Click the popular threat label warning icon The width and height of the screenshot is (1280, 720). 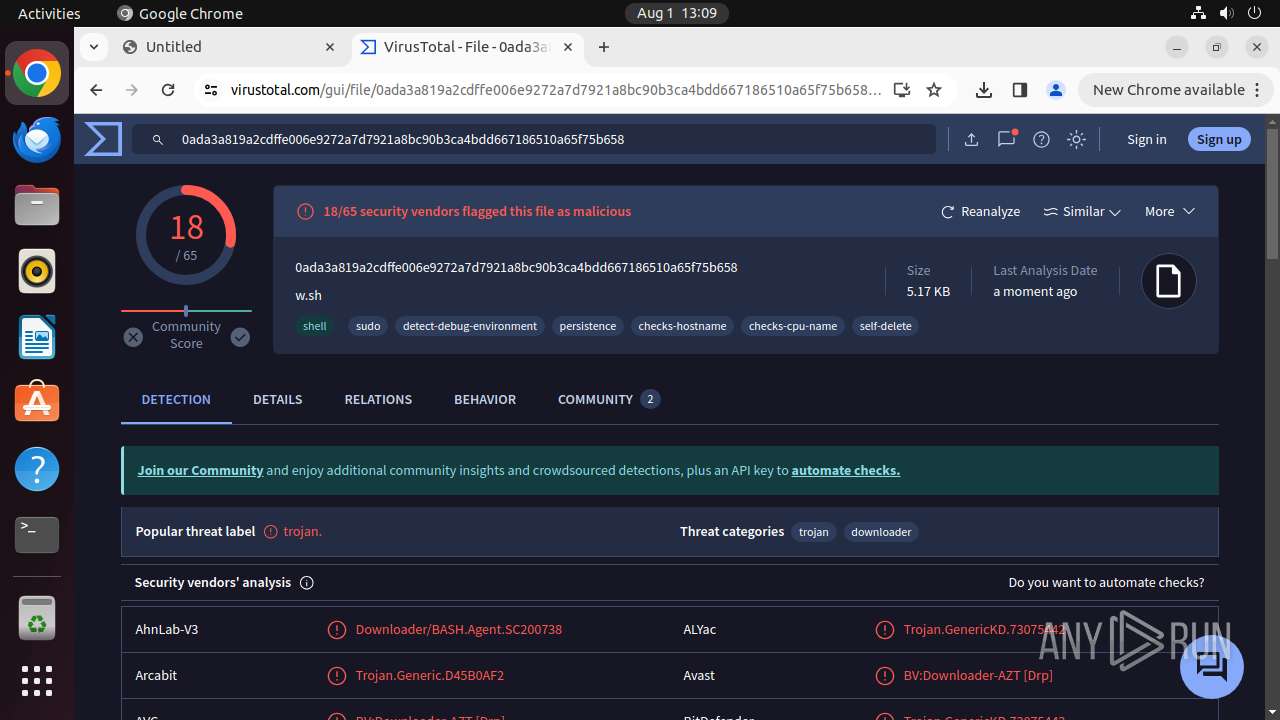pos(270,532)
